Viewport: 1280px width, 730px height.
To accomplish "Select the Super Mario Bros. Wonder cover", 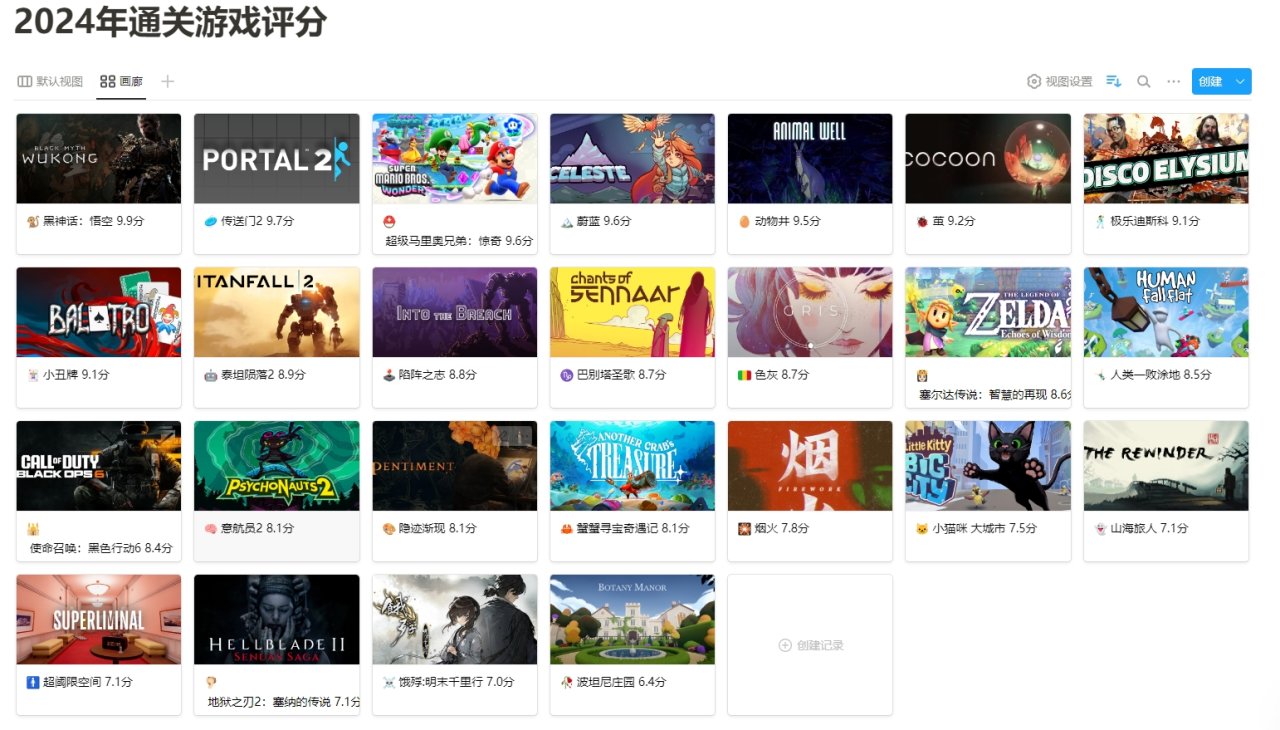I will [x=455, y=158].
